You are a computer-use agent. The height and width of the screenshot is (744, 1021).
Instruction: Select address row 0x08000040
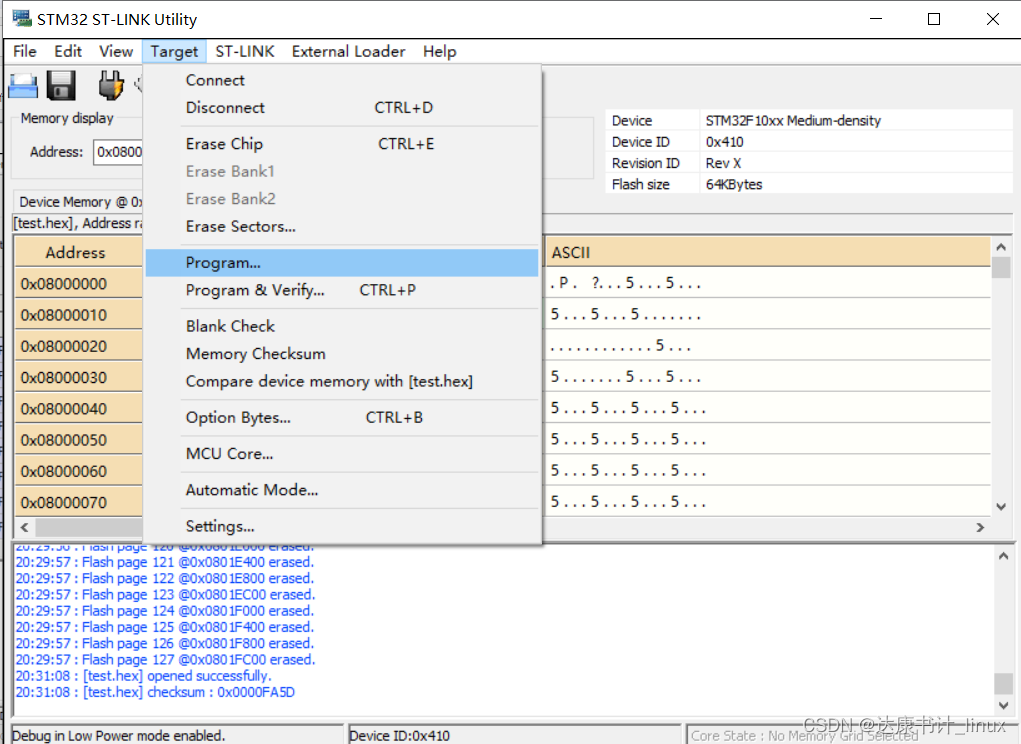coord(78,409)
